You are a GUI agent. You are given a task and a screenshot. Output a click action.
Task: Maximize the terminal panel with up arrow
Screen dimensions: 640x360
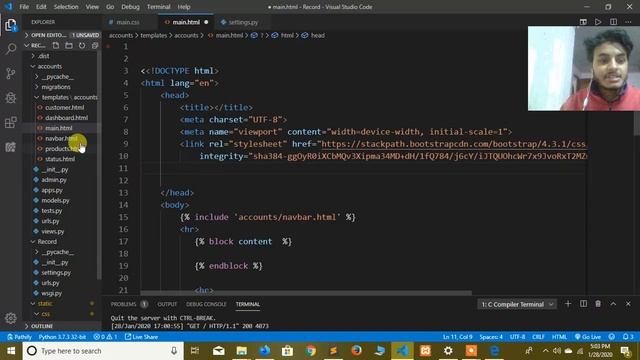[x=613, y=304]
